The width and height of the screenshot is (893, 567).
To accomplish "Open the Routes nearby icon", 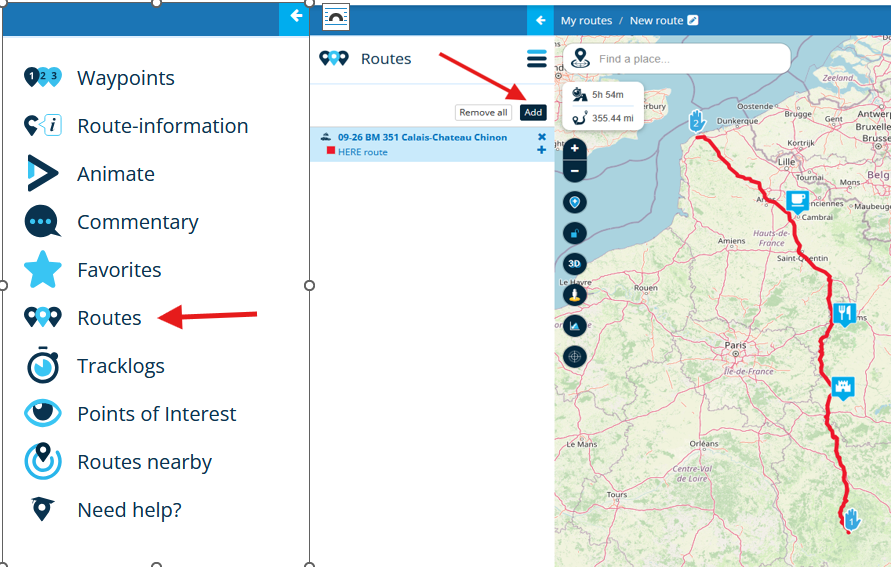I will [43, 461].
